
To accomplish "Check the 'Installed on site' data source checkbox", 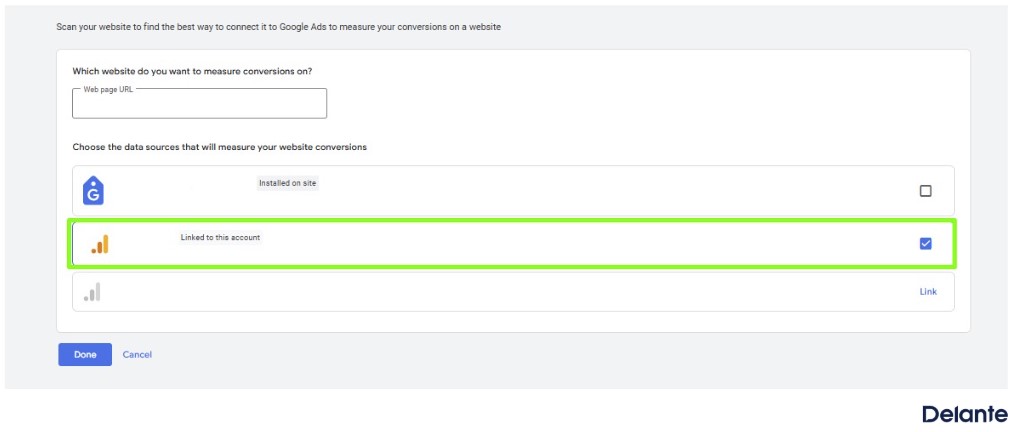I will (926, 191).
